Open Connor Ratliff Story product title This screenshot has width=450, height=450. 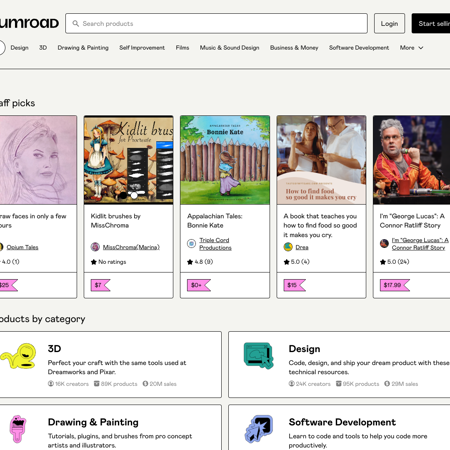click(x=412, y=221)
